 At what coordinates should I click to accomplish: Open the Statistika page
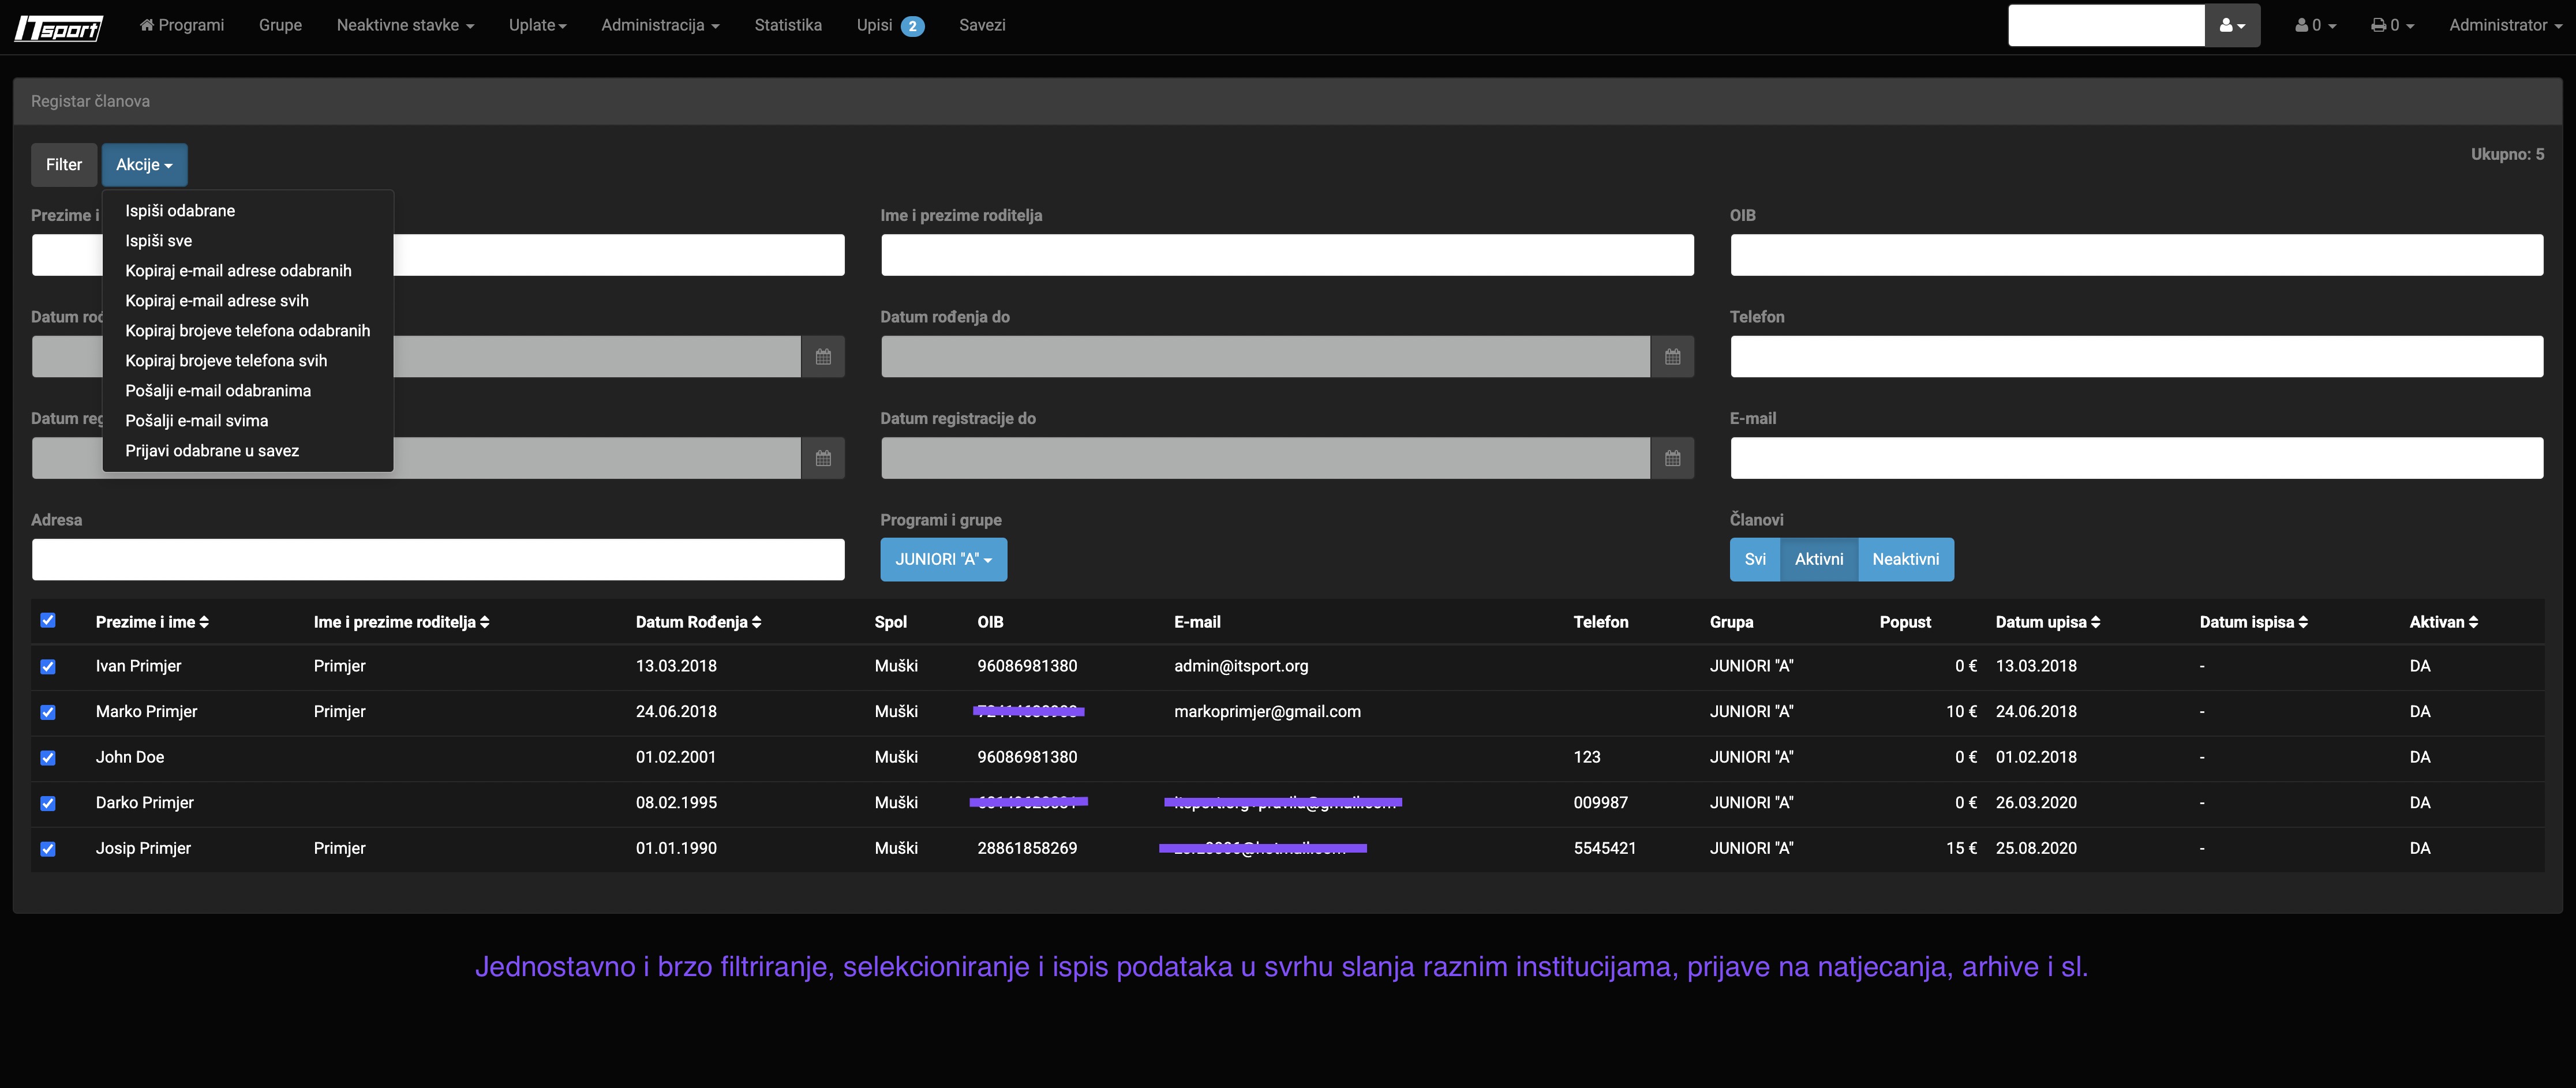click(788, 26)
